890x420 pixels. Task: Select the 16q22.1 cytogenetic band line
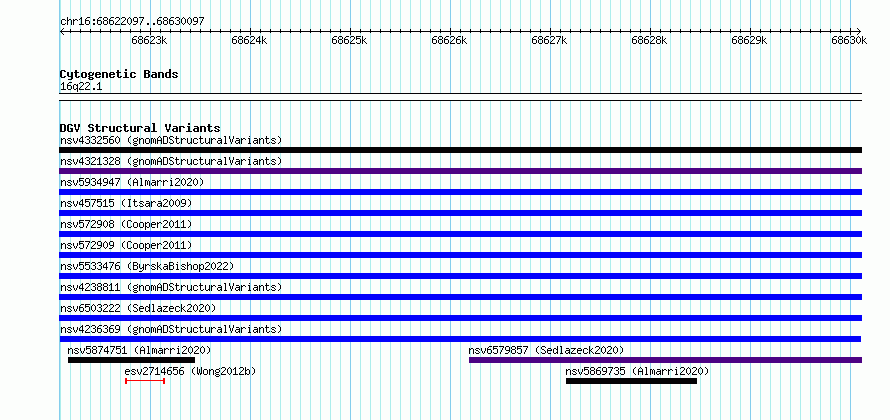460,97
